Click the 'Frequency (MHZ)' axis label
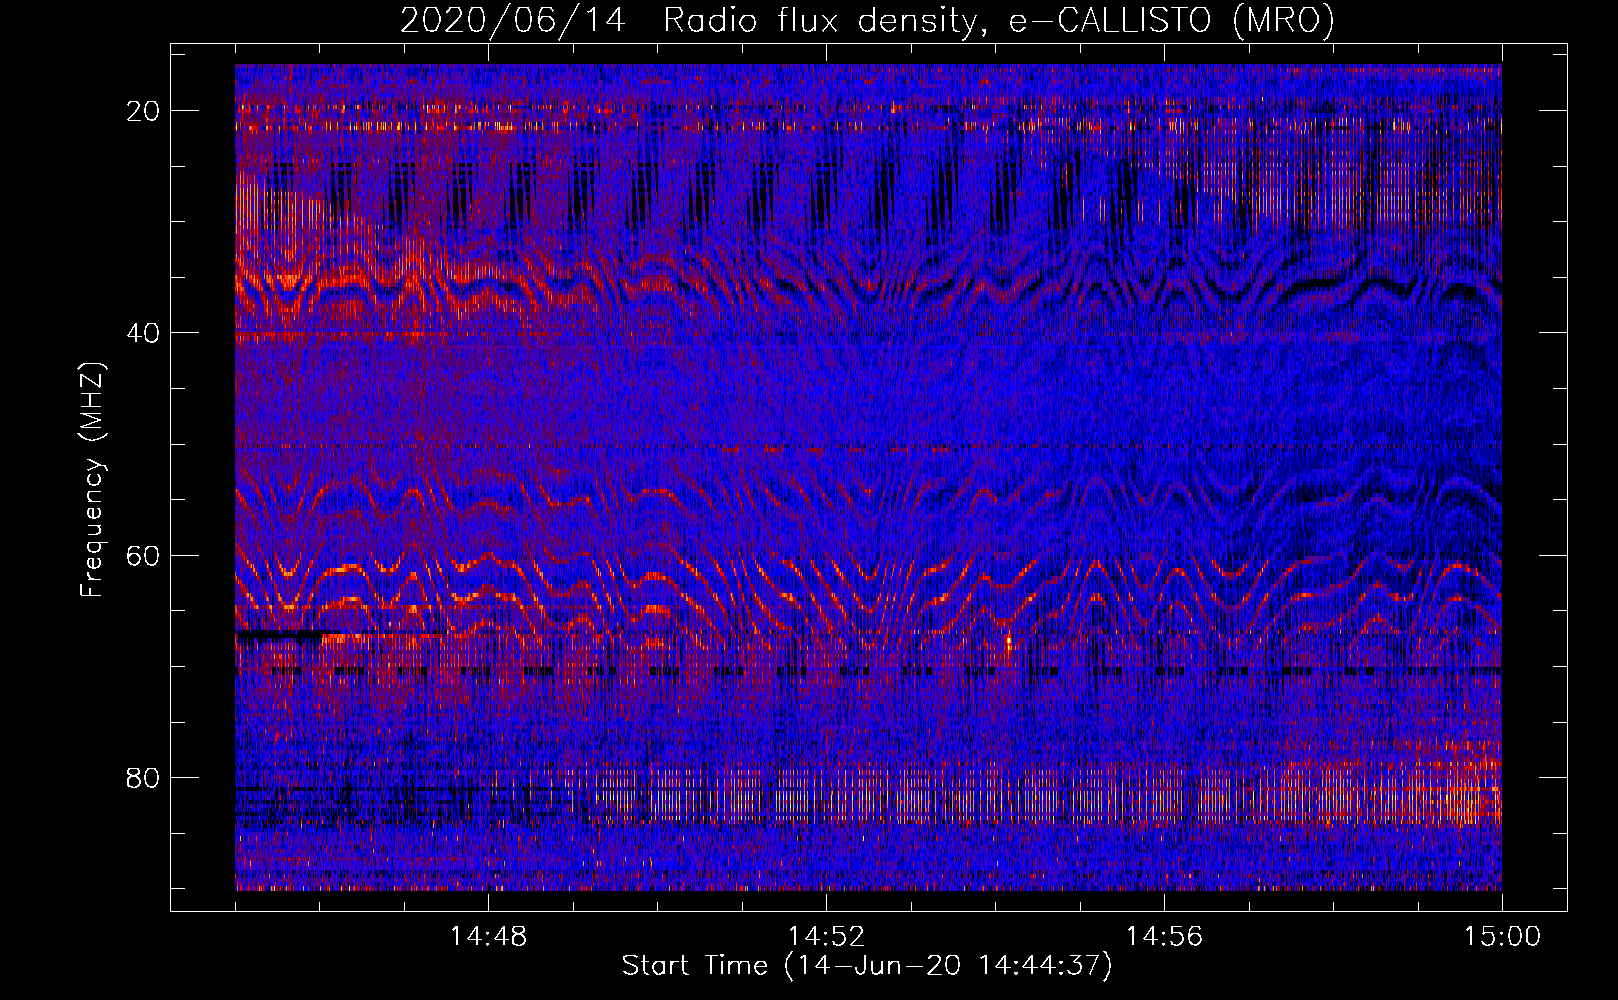Screen dimensions: 1618x1000 point(92,480)
